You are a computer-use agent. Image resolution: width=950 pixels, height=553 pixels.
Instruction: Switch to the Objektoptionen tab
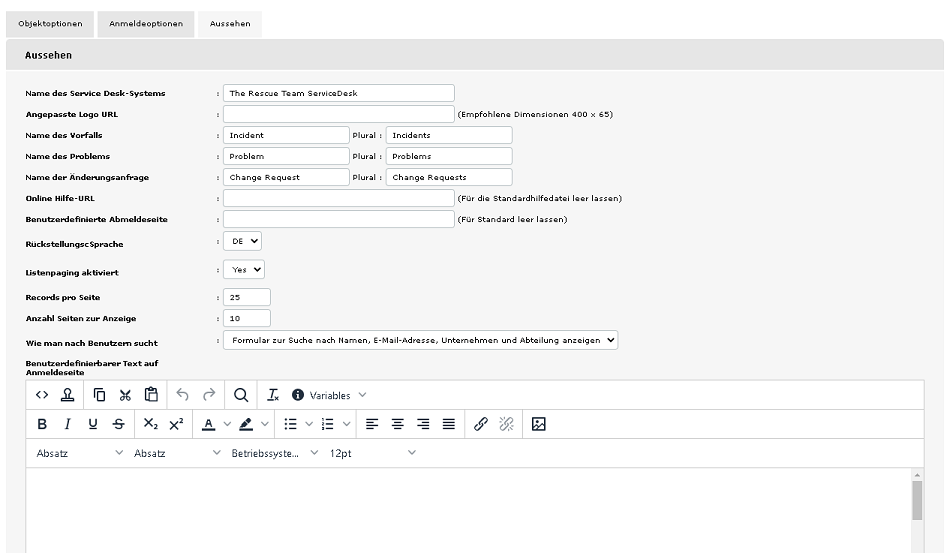tap(50, 23)
